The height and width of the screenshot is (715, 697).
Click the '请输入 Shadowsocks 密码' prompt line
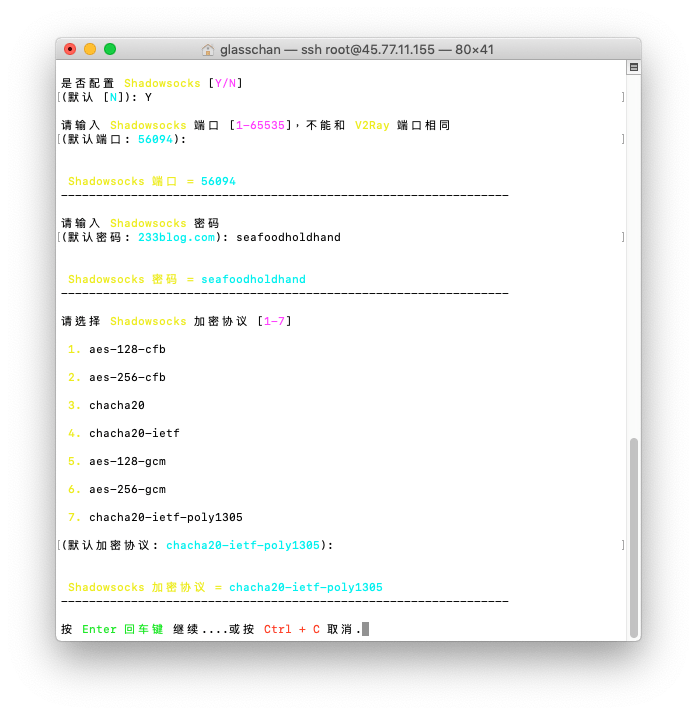coord(140,223)
